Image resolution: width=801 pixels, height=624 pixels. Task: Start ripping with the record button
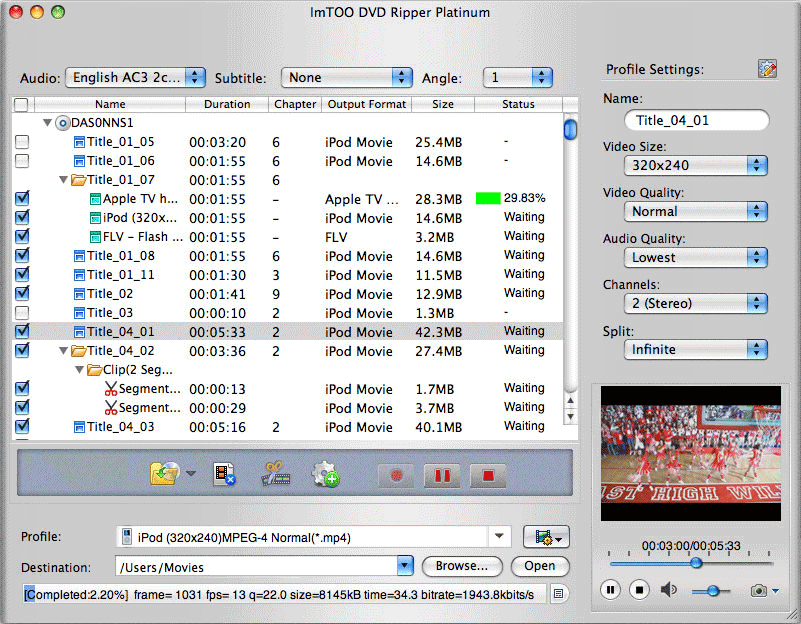pyautogui.click(x=396, y=476)
